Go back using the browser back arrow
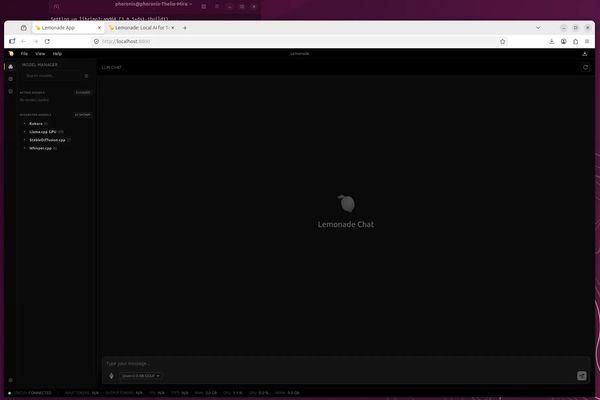 click(24, 41)
